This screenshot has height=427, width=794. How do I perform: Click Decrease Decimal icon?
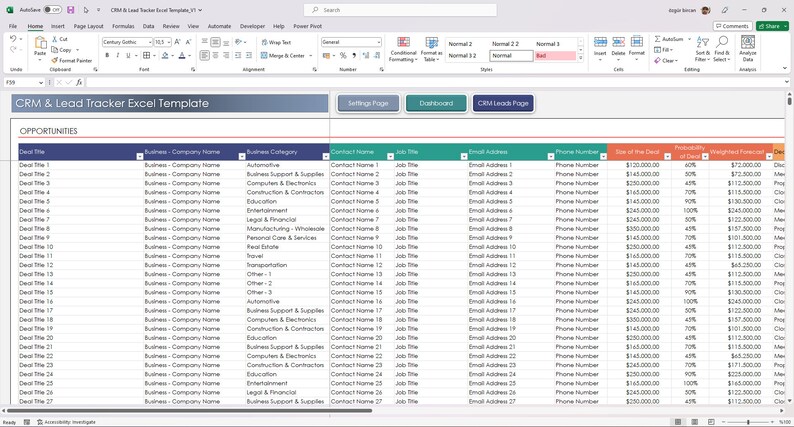click(x=377, y=55)
